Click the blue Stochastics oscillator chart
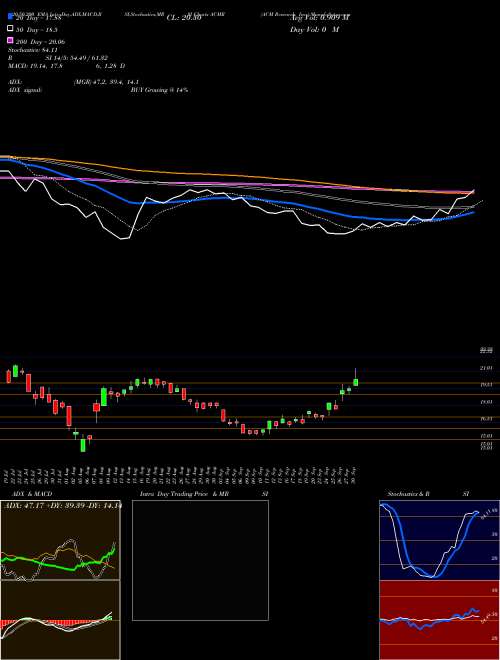Viewport: 500px width, 660px height. pyautogui.click(x=439, y=540)
